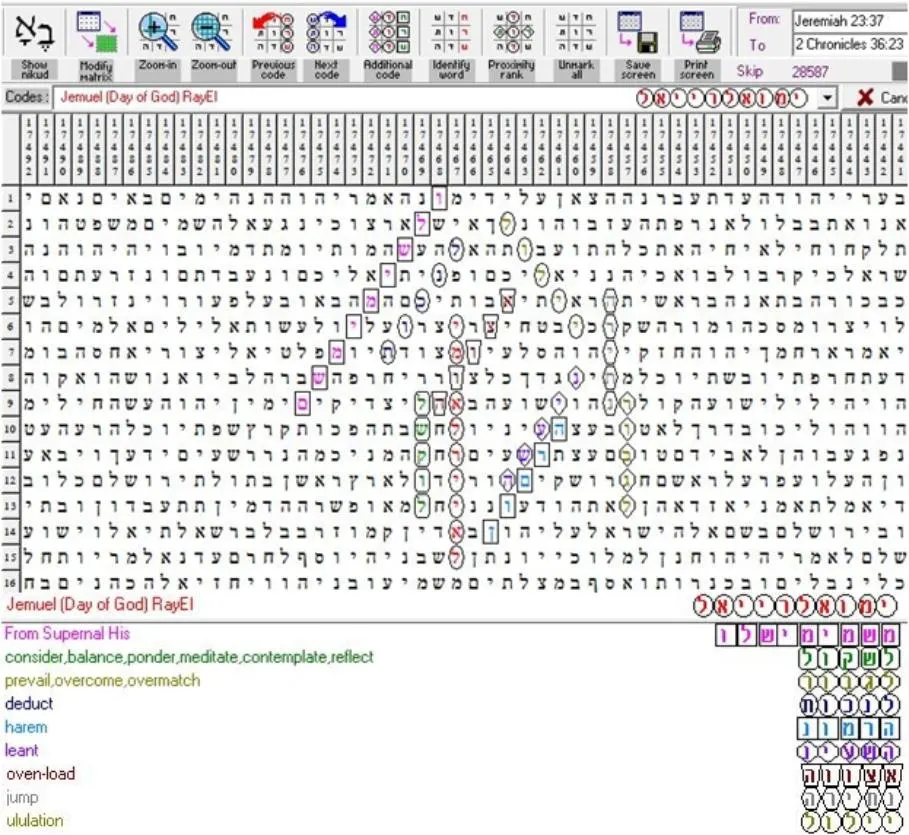
Task: Click the Hebrew letters beside 'deduct'
Action: pos(849,705)
